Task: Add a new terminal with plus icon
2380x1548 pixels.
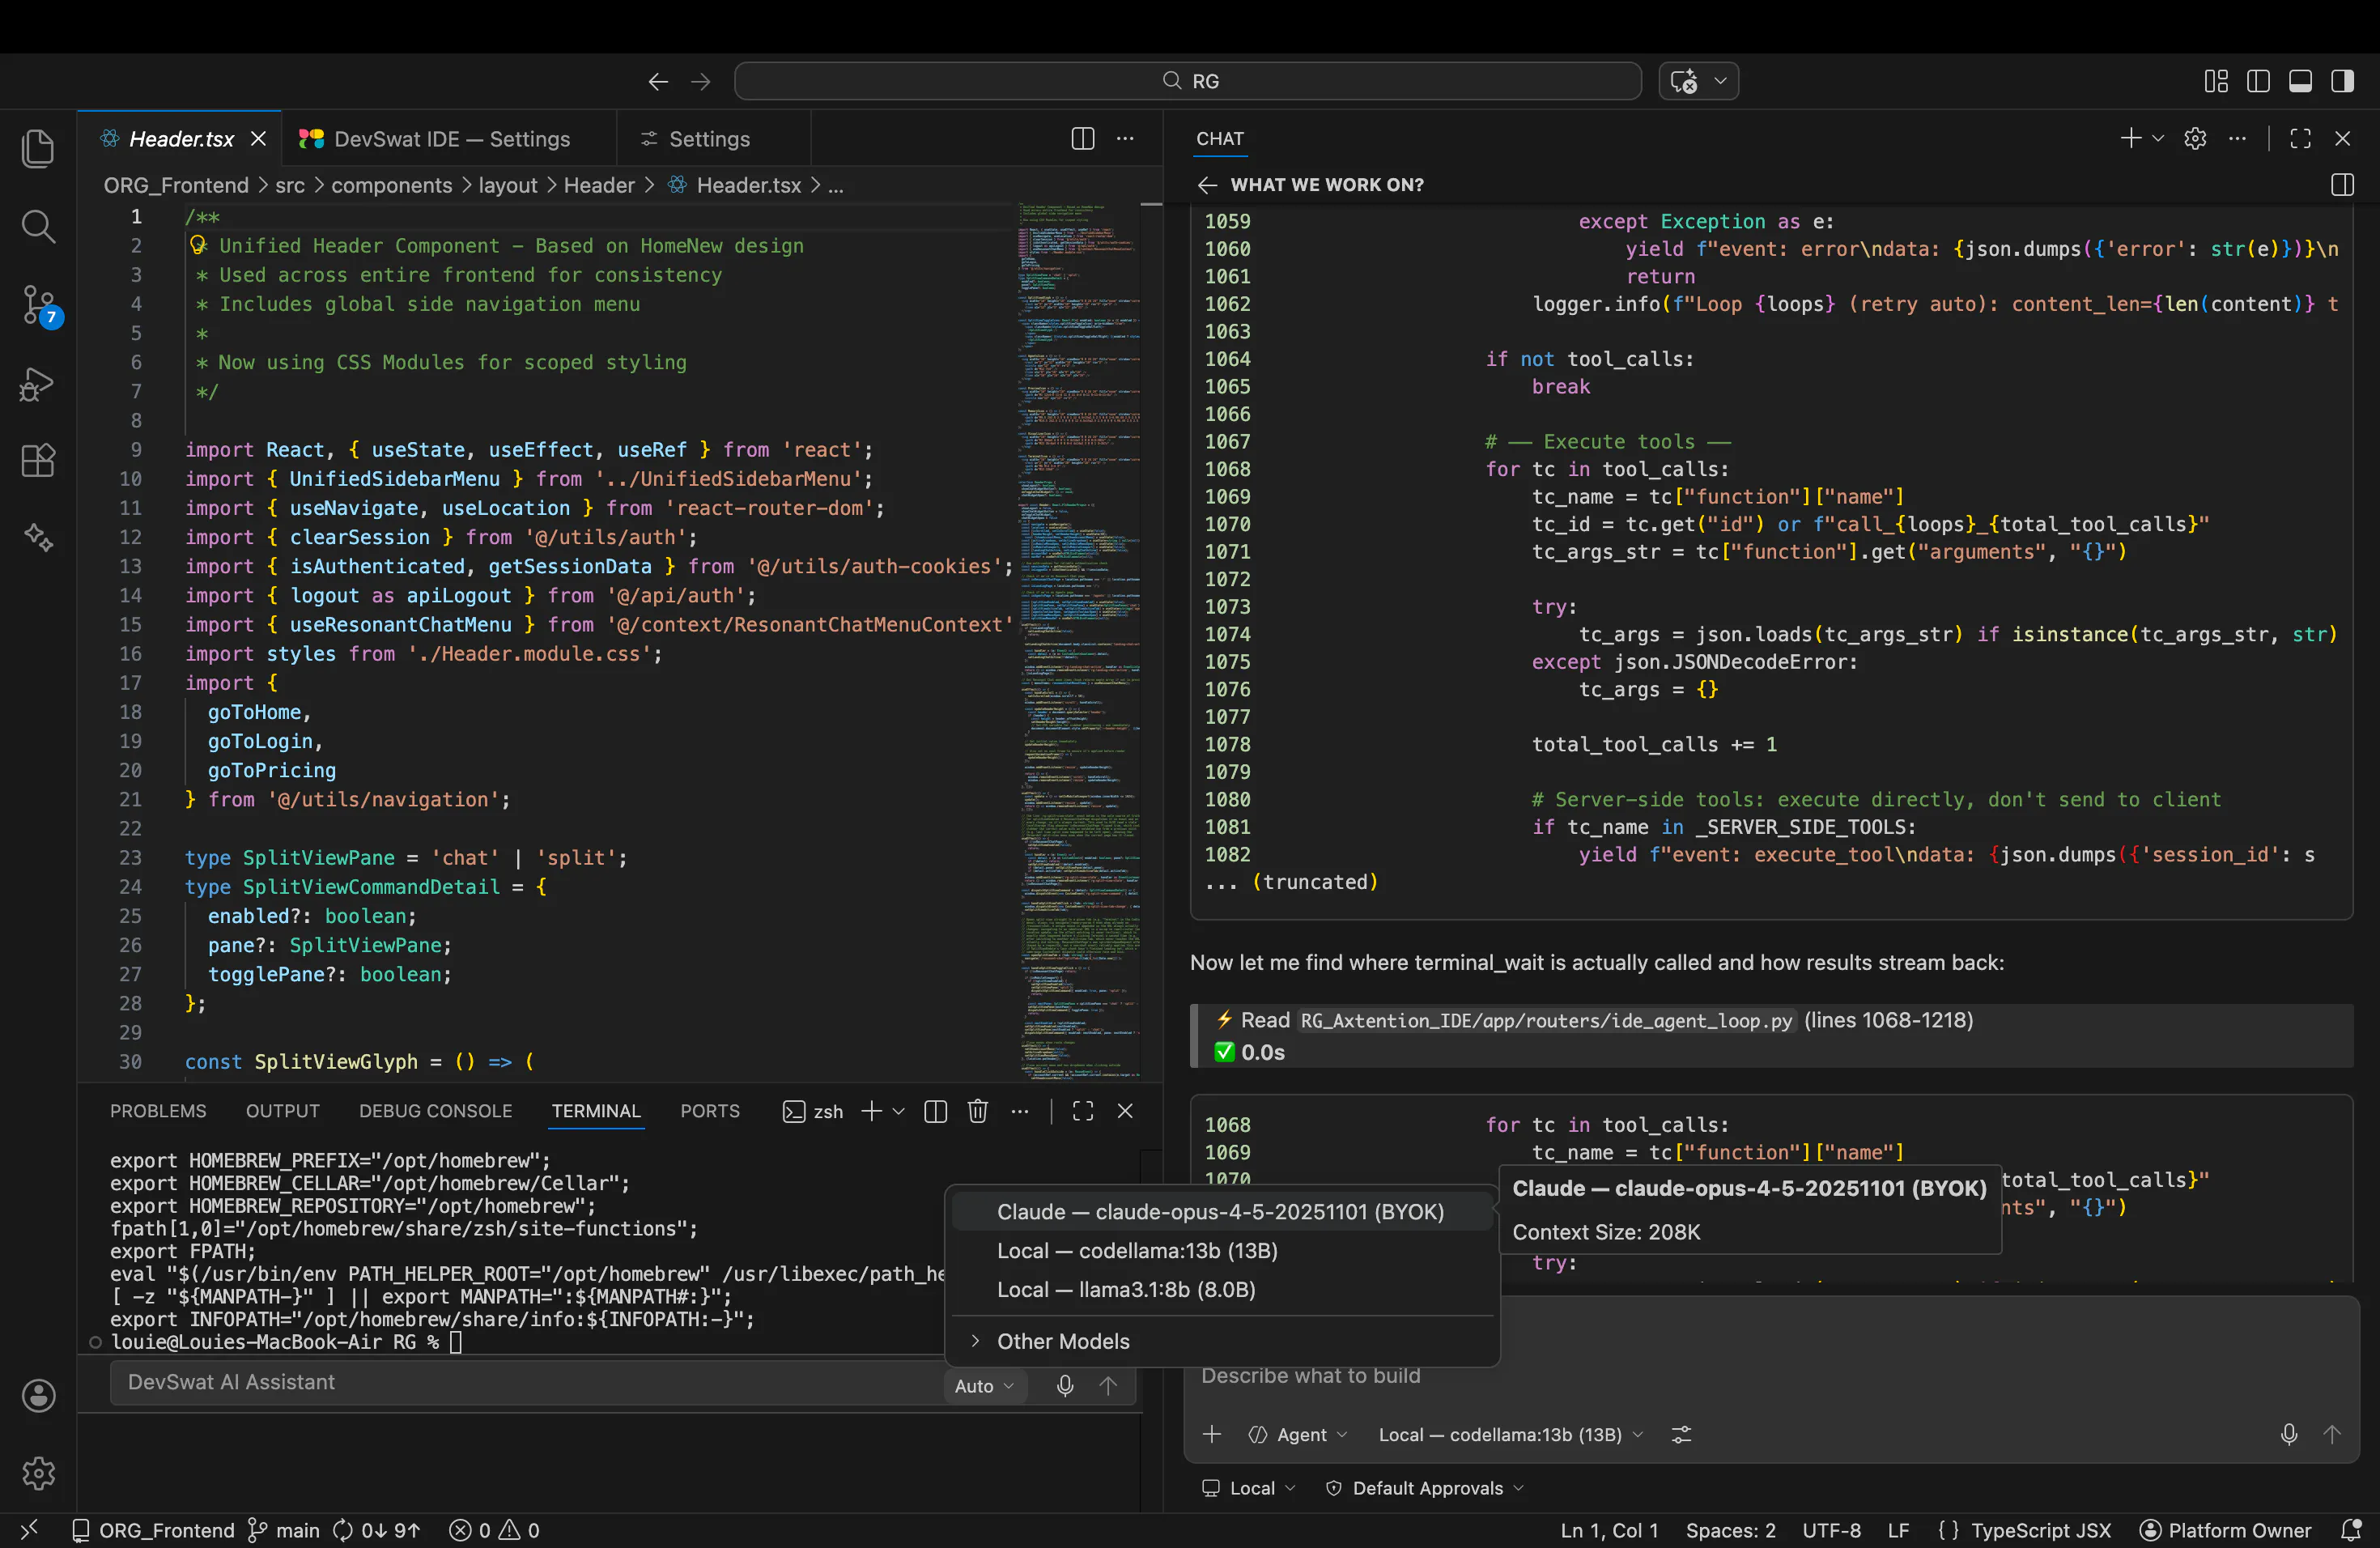Action: [872, 1111]
